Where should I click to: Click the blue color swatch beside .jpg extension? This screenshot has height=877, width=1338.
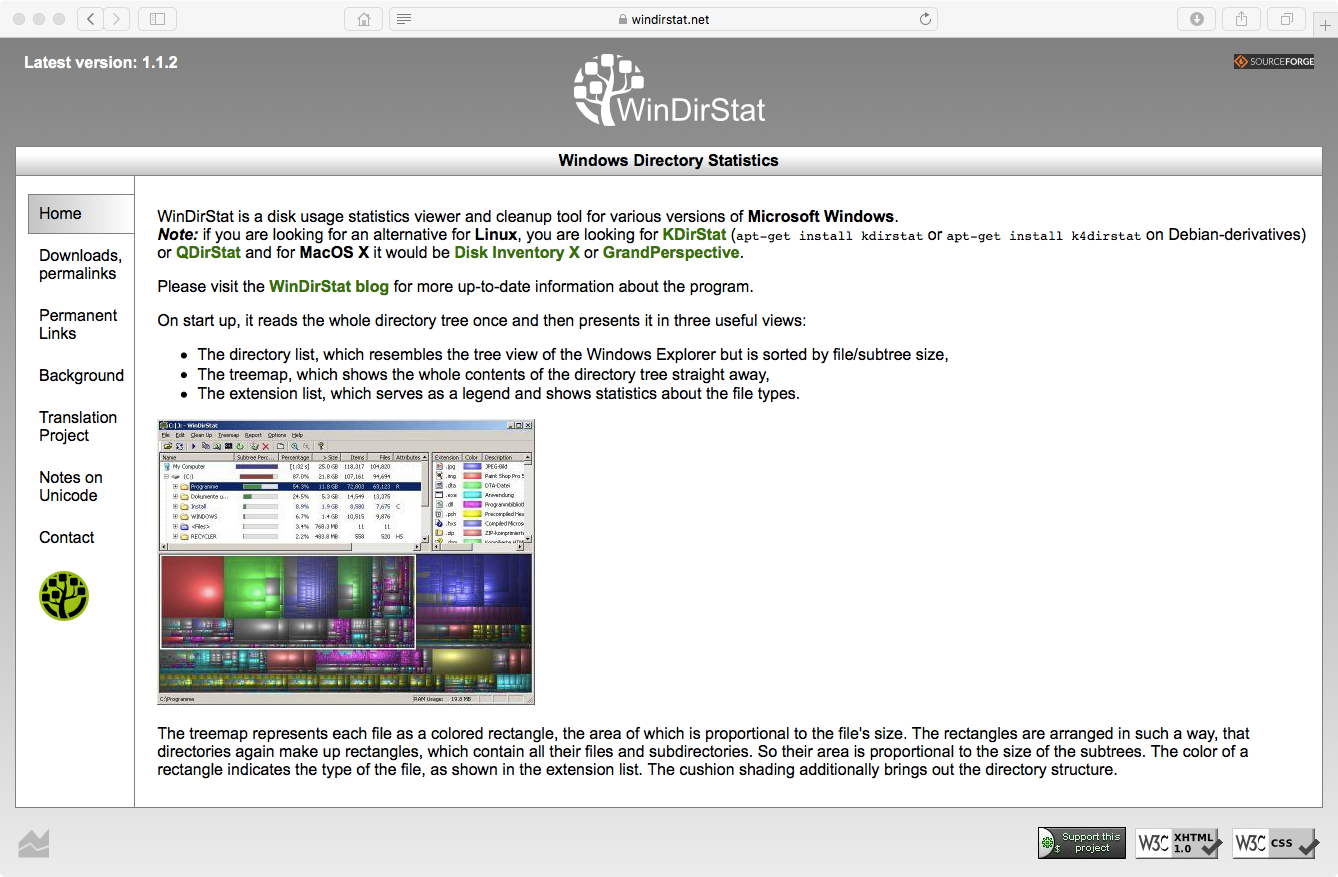tap(472, 466)
